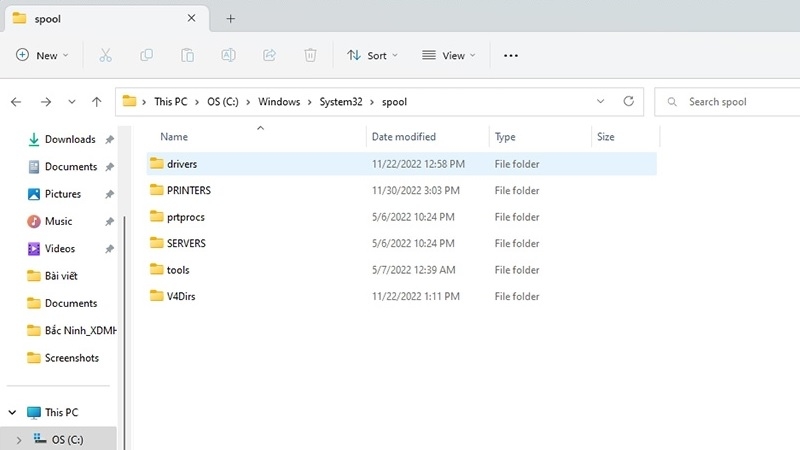Image resolution: width=800 pixels, height=450 pixels.
Task: Open the View dropdown menu
Action: (448, 55)
